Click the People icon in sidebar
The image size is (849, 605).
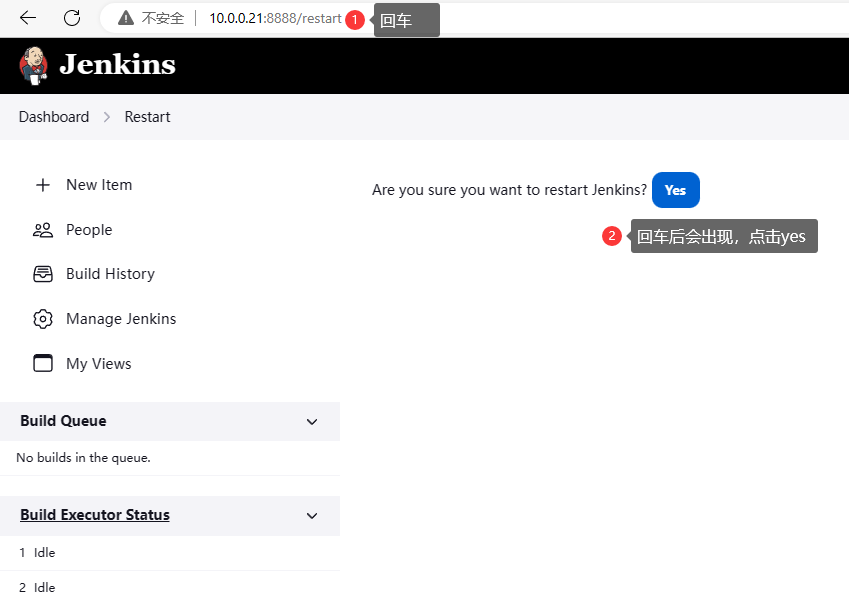click(x=43, y=230)
